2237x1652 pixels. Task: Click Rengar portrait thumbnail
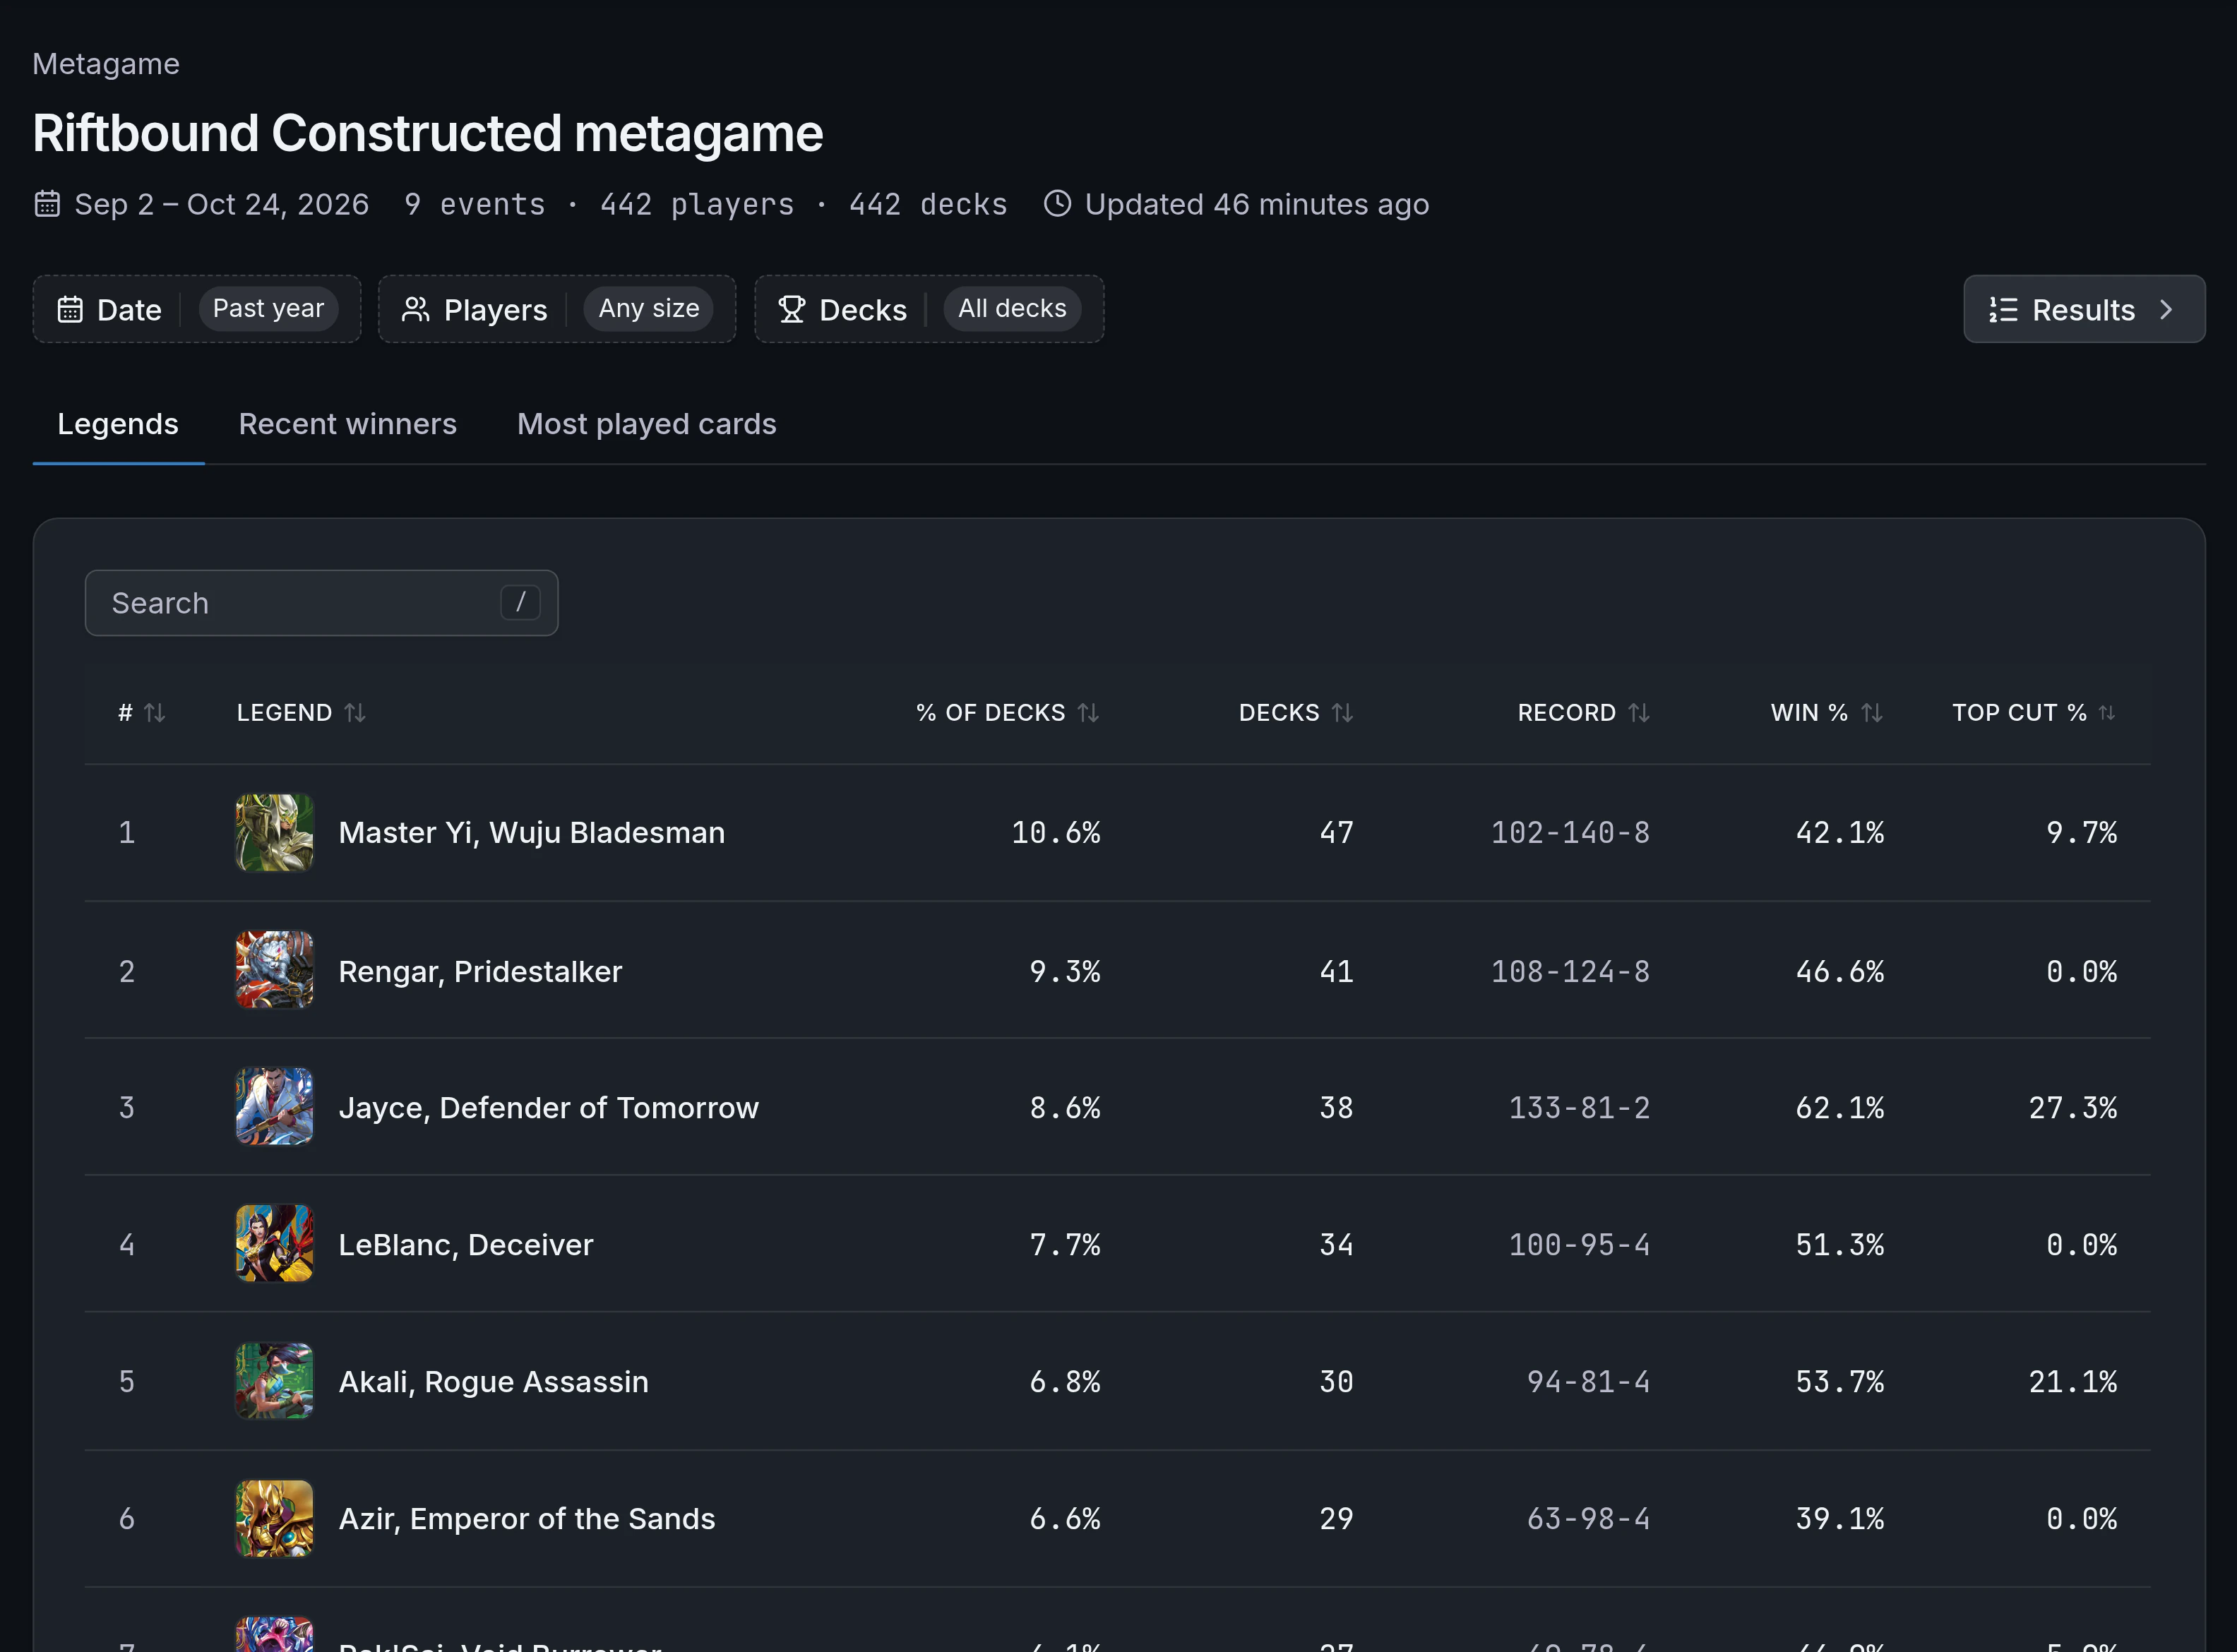tap(274, 970)
